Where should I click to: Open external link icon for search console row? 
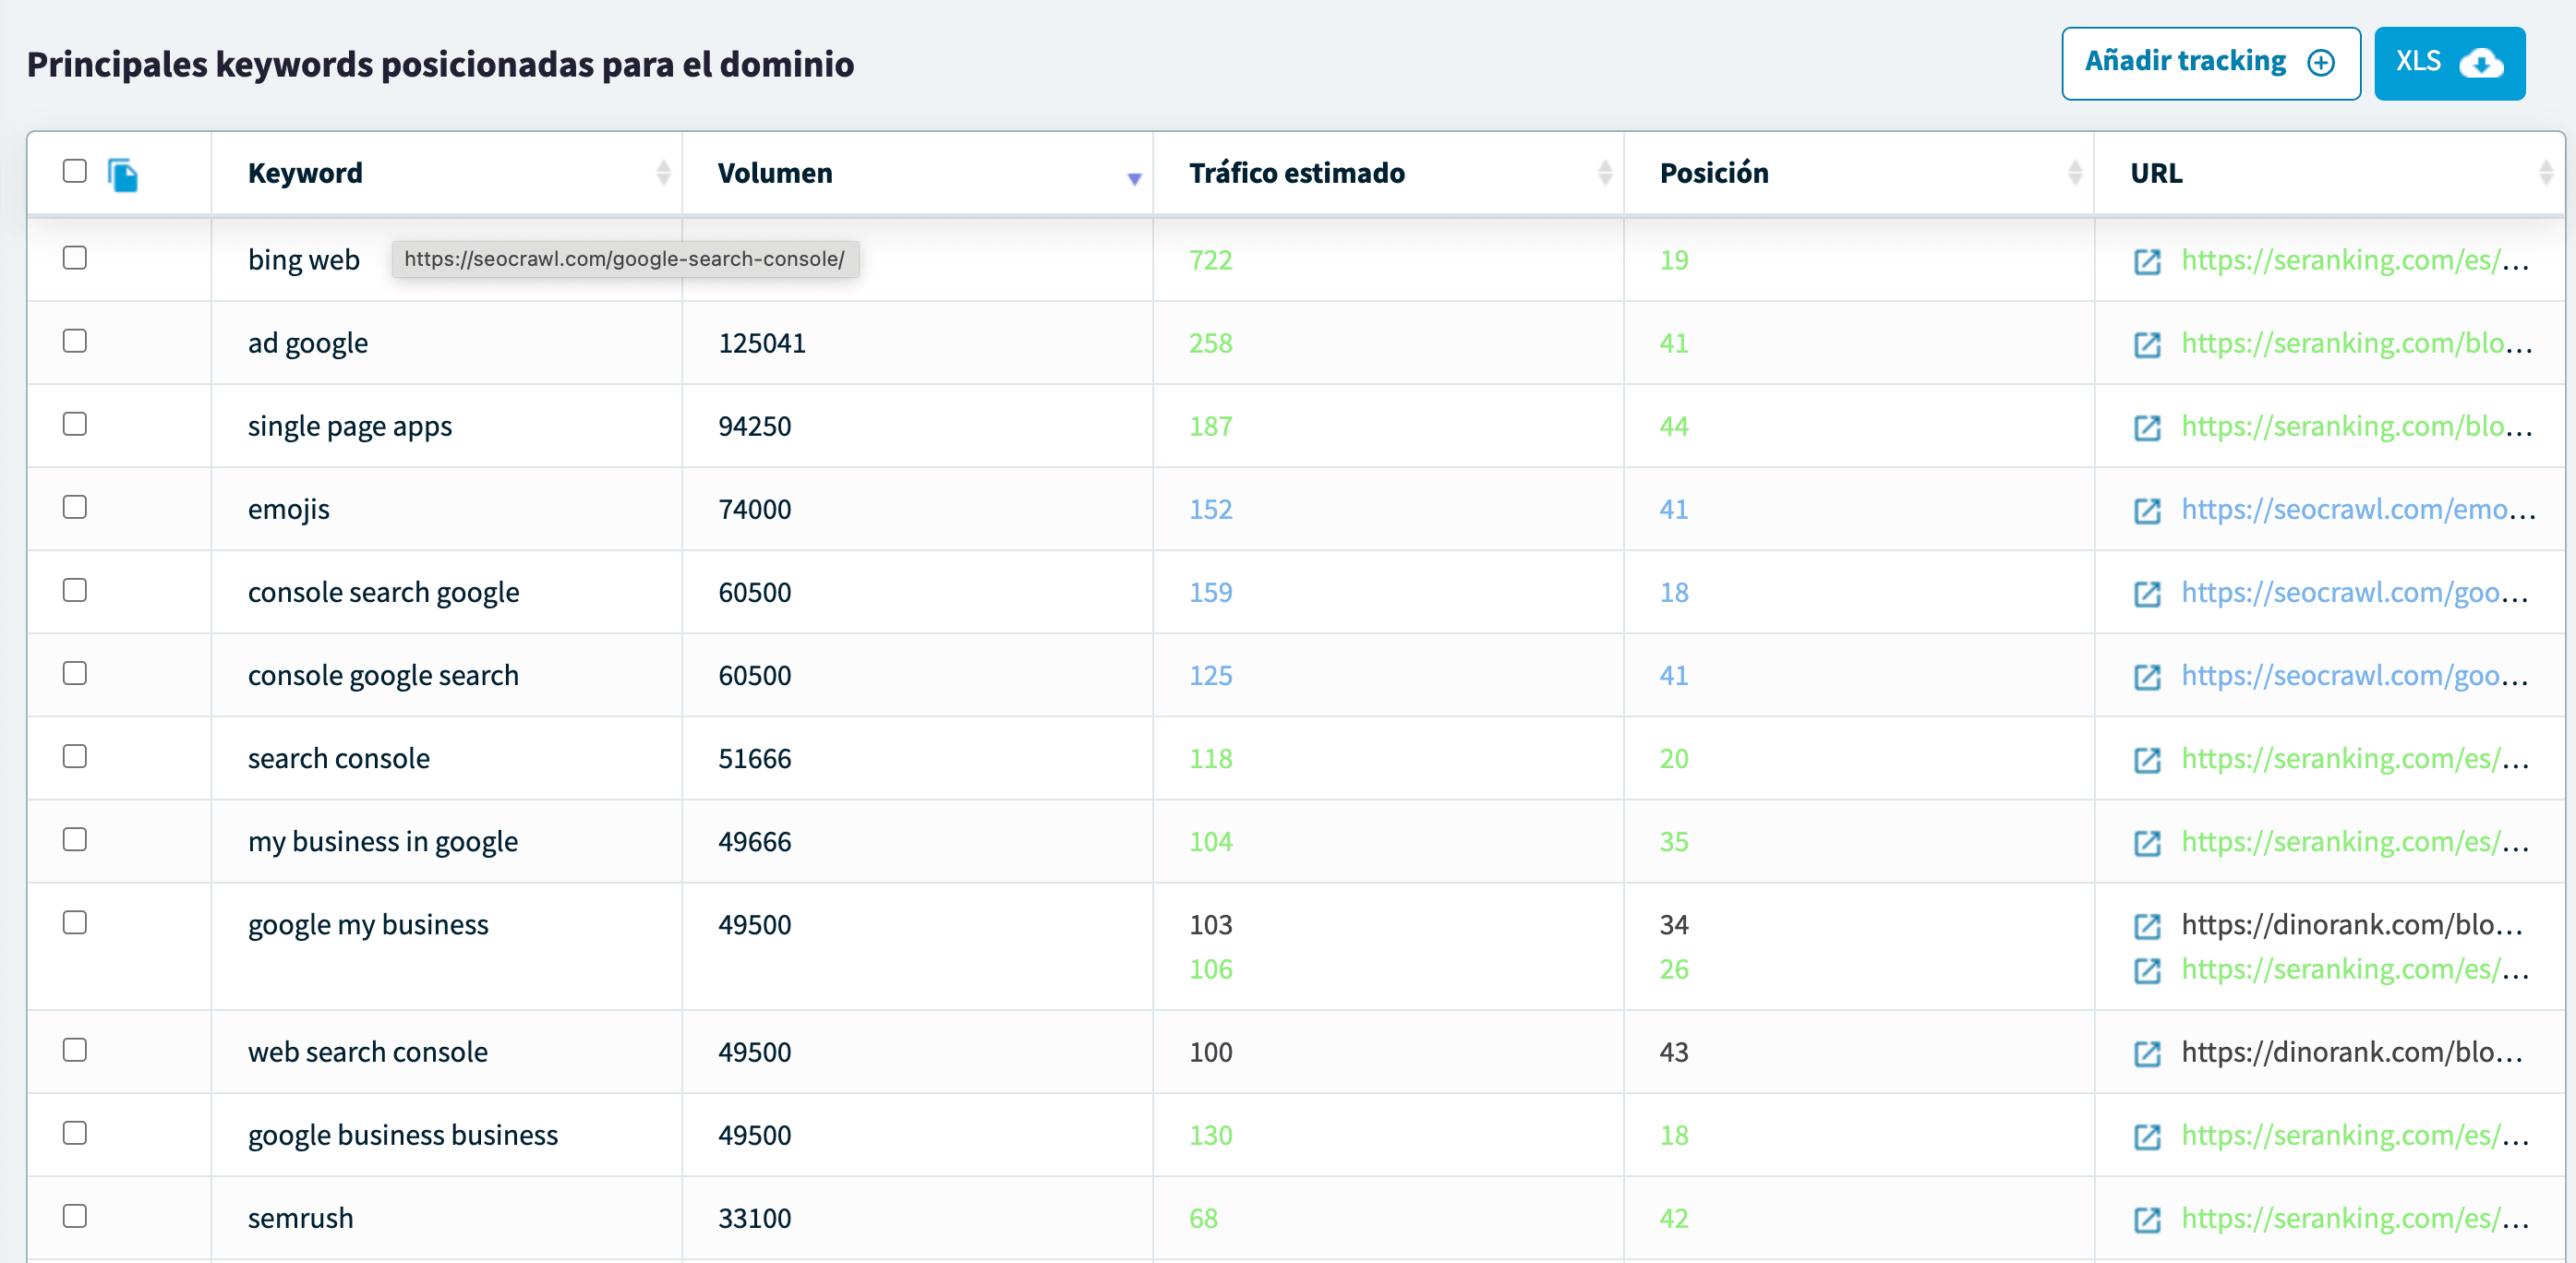pos(2147,760)
